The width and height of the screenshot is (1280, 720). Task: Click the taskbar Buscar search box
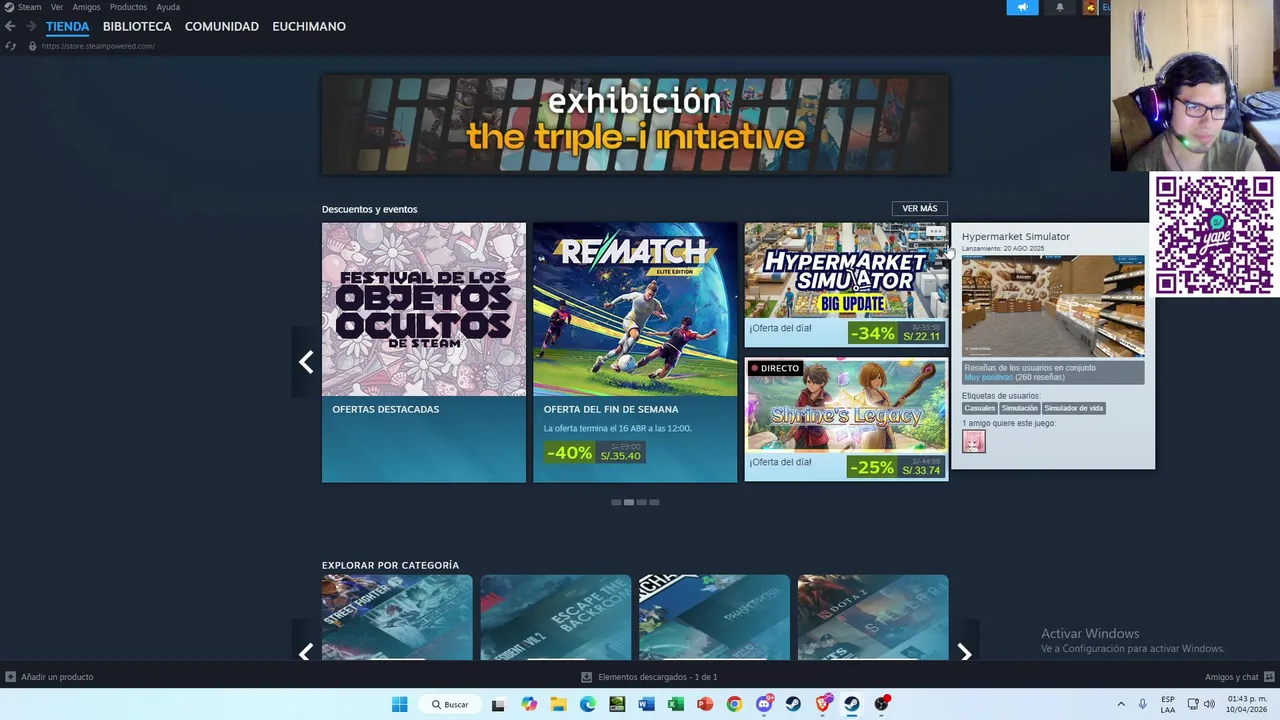[450, 704]
